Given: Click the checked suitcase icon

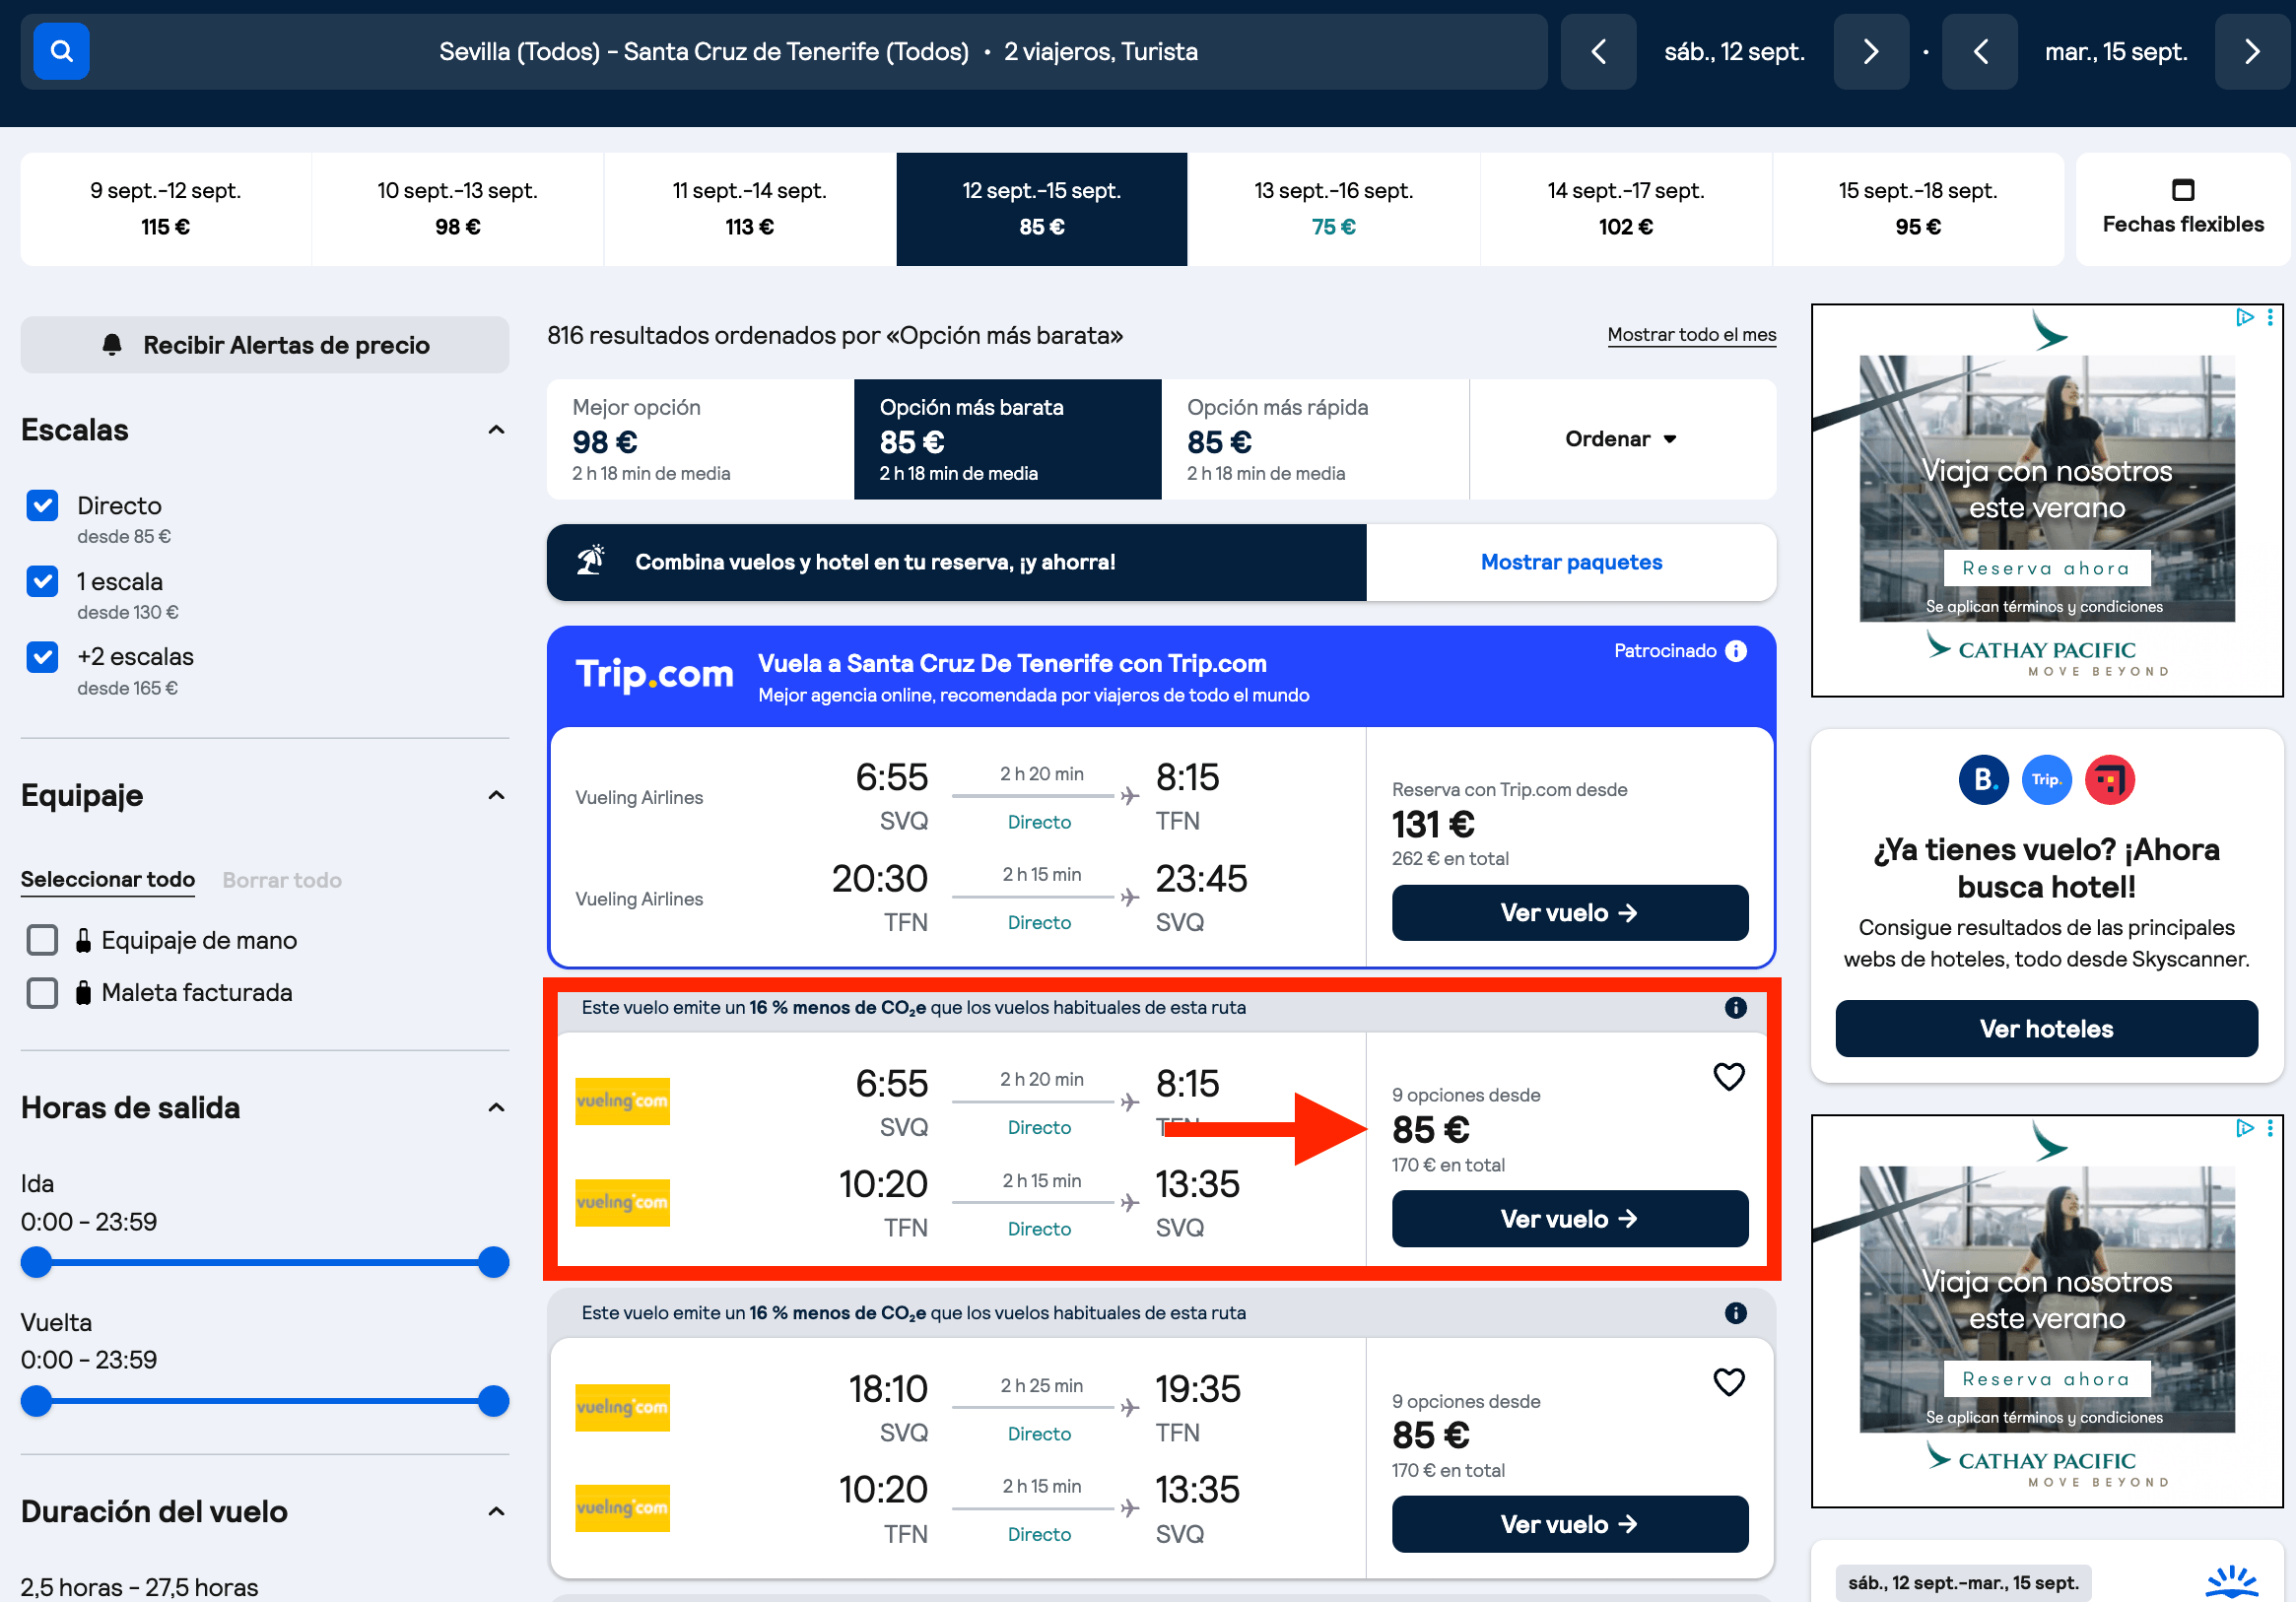Looking at the screenshot, I should (84, 992).
